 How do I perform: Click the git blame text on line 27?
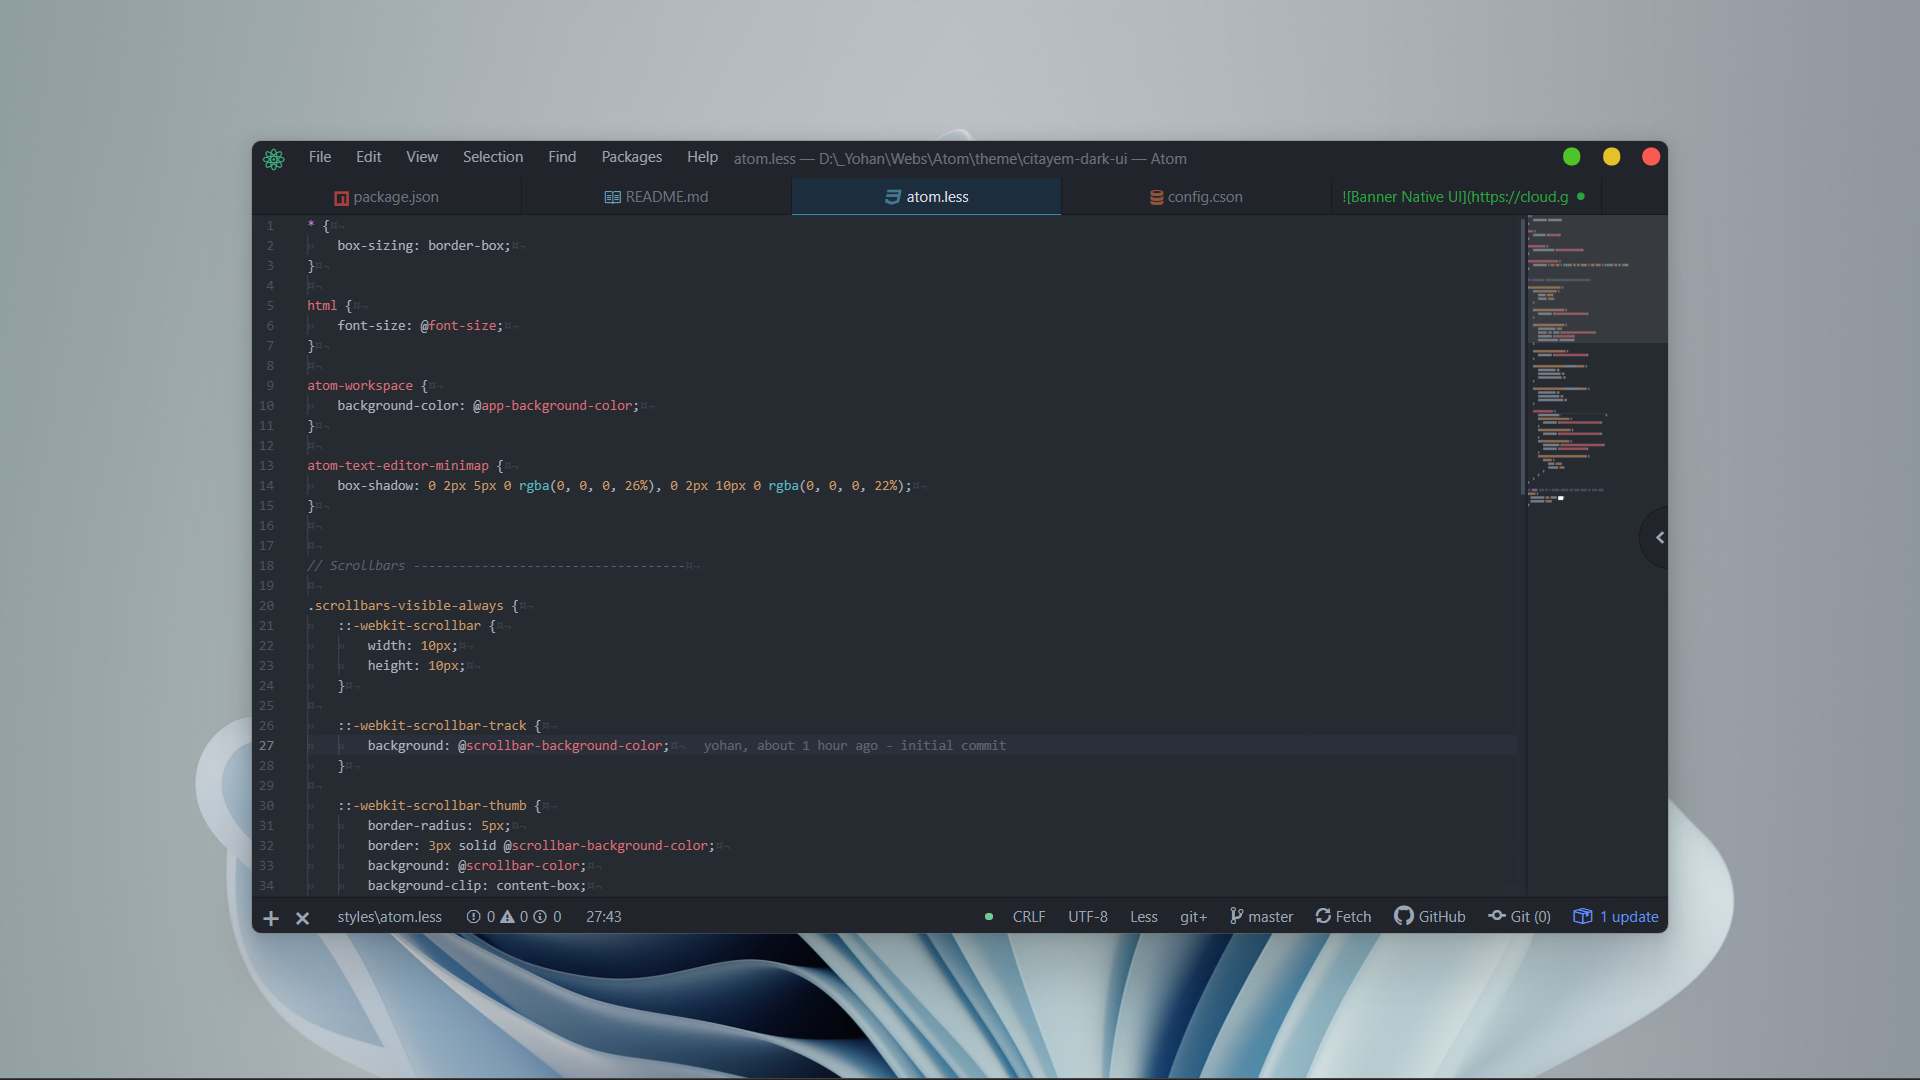(x=855, y=746)
